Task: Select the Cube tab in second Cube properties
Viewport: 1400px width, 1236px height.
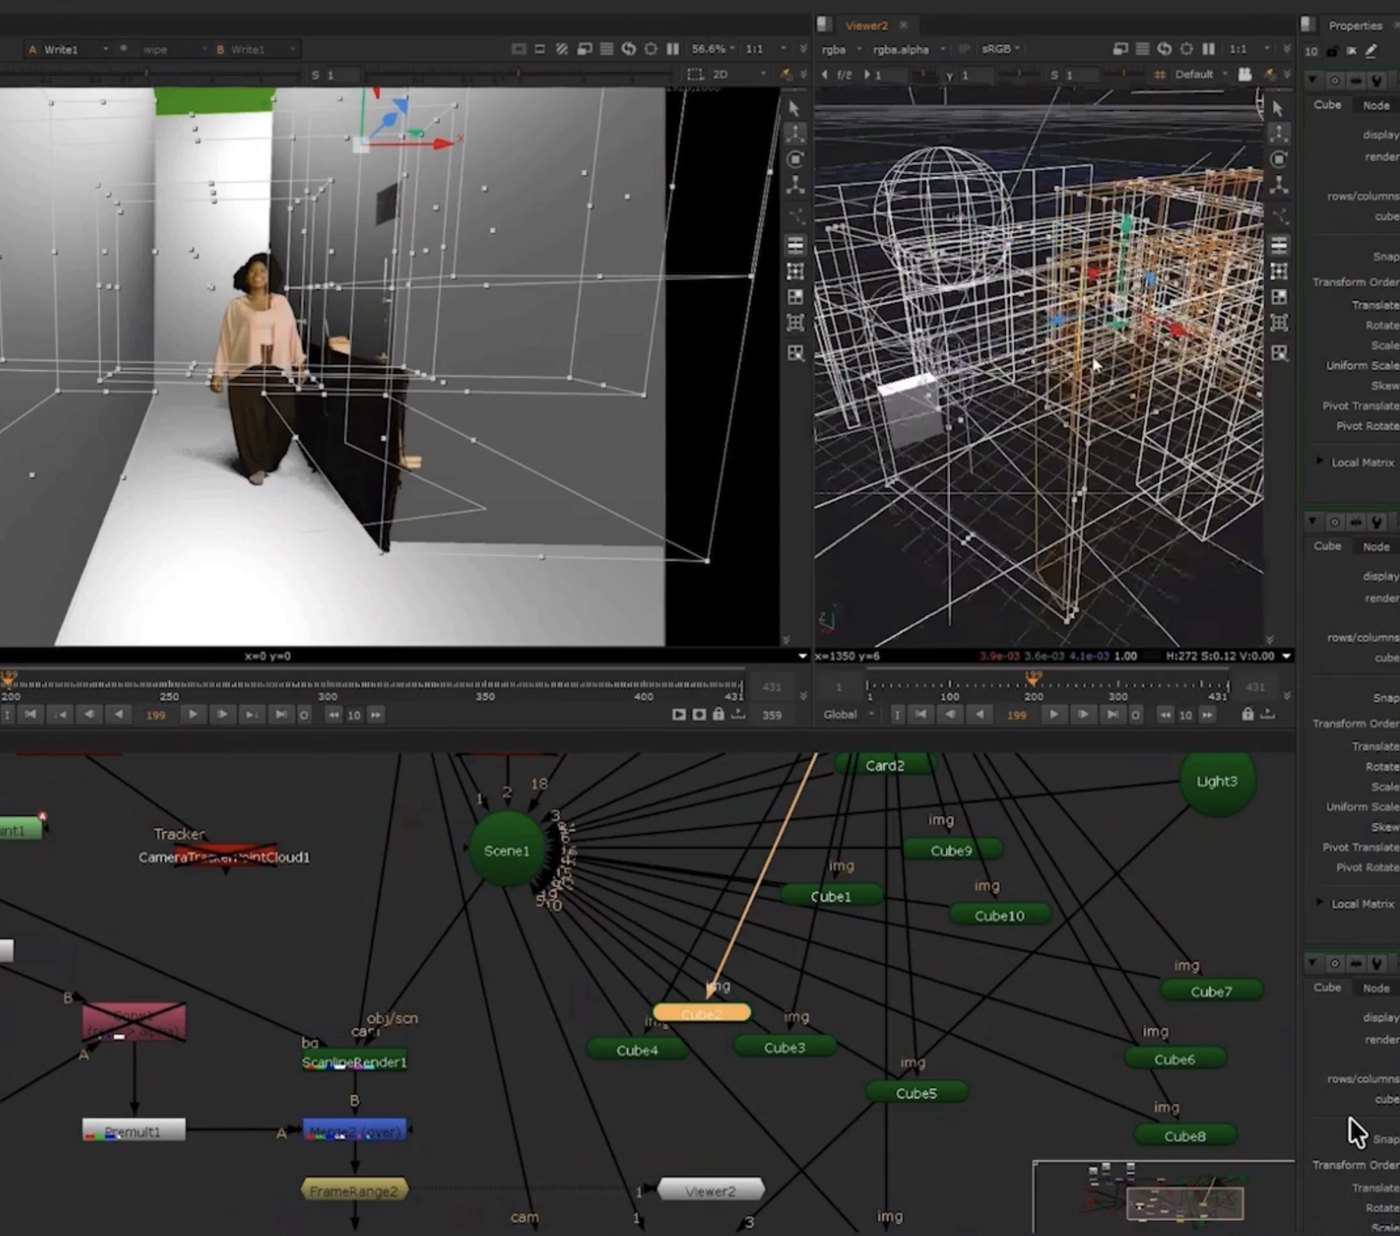Action: (x=1327, y=546)
